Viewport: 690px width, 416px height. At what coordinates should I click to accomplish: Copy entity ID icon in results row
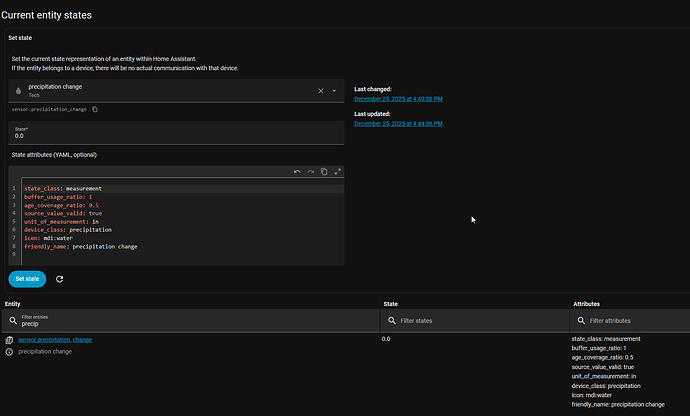click(x=9, y=340)
